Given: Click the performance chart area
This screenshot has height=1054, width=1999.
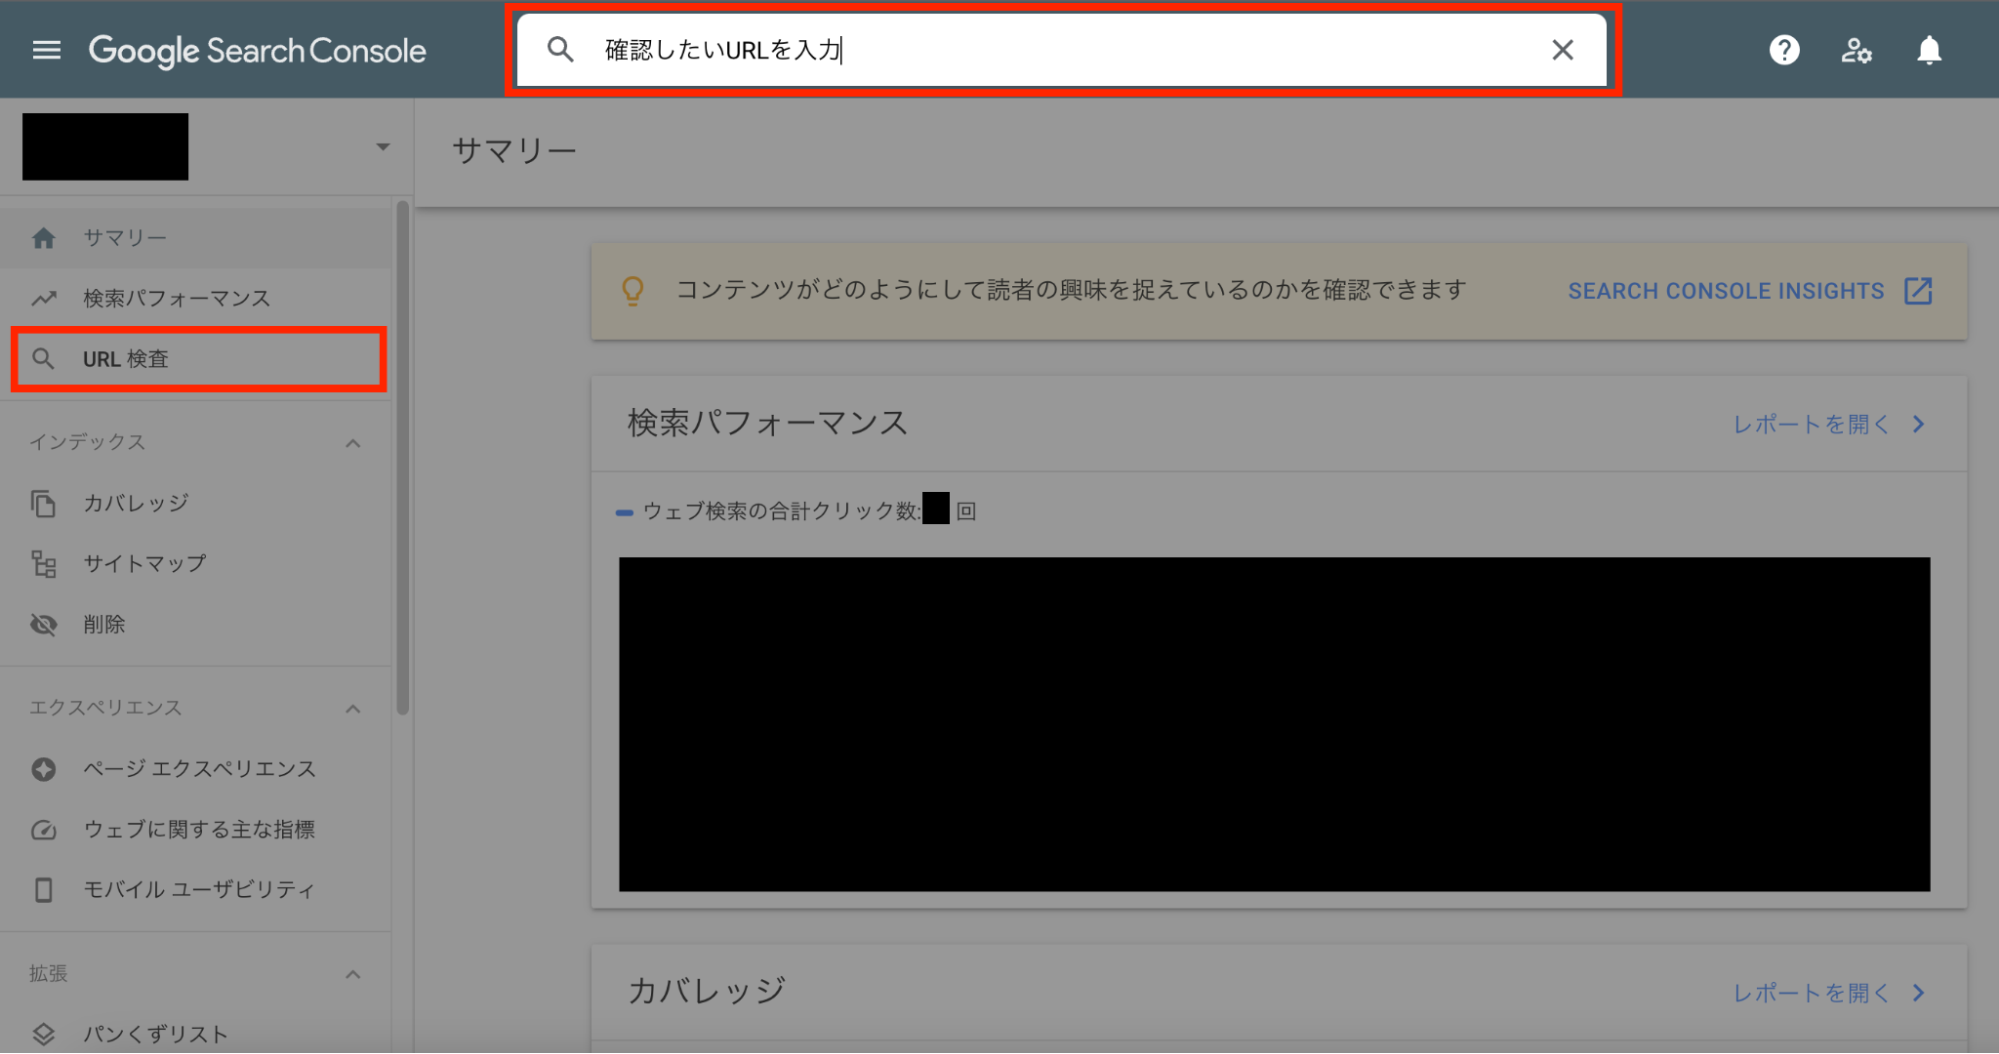Looking at the screenshot, I should click(1274, 724).
